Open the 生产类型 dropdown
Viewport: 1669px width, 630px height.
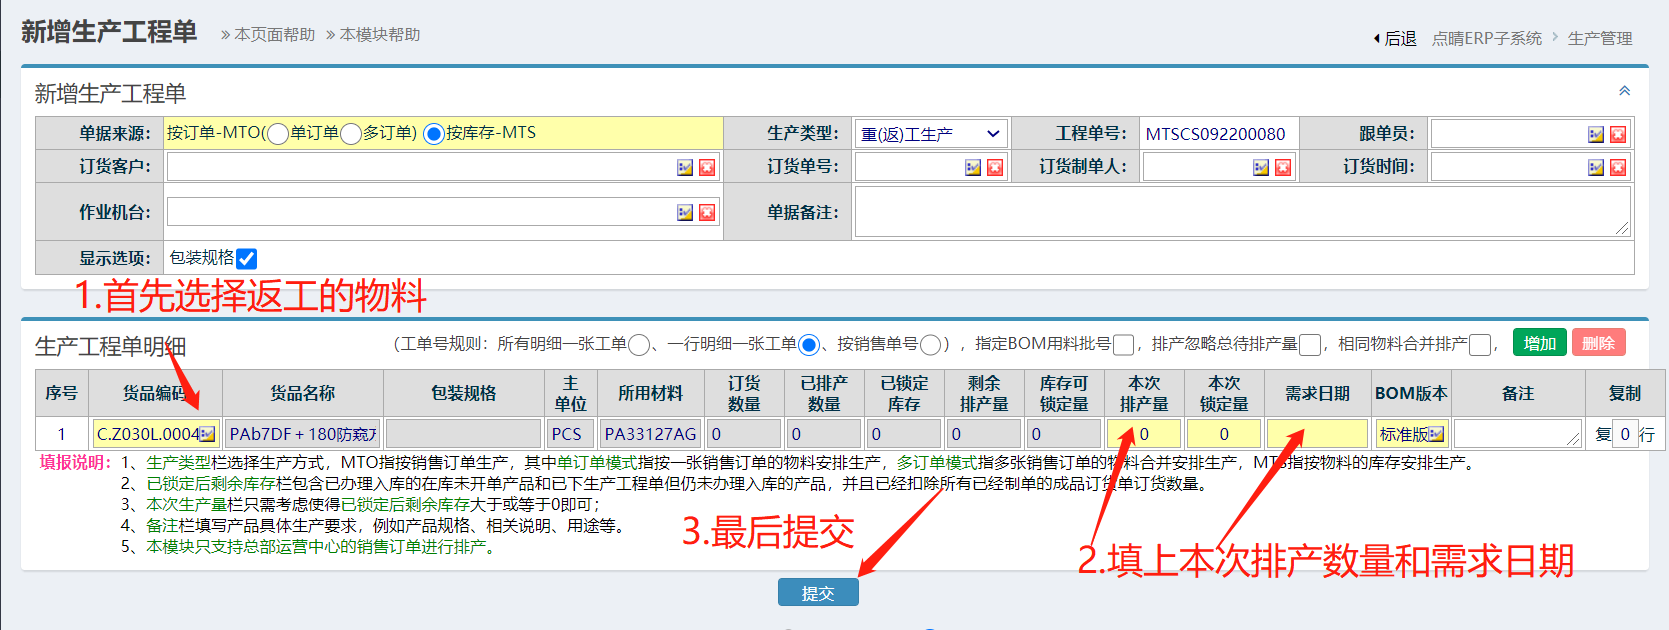pyautogui.click(x=930, y=134)
